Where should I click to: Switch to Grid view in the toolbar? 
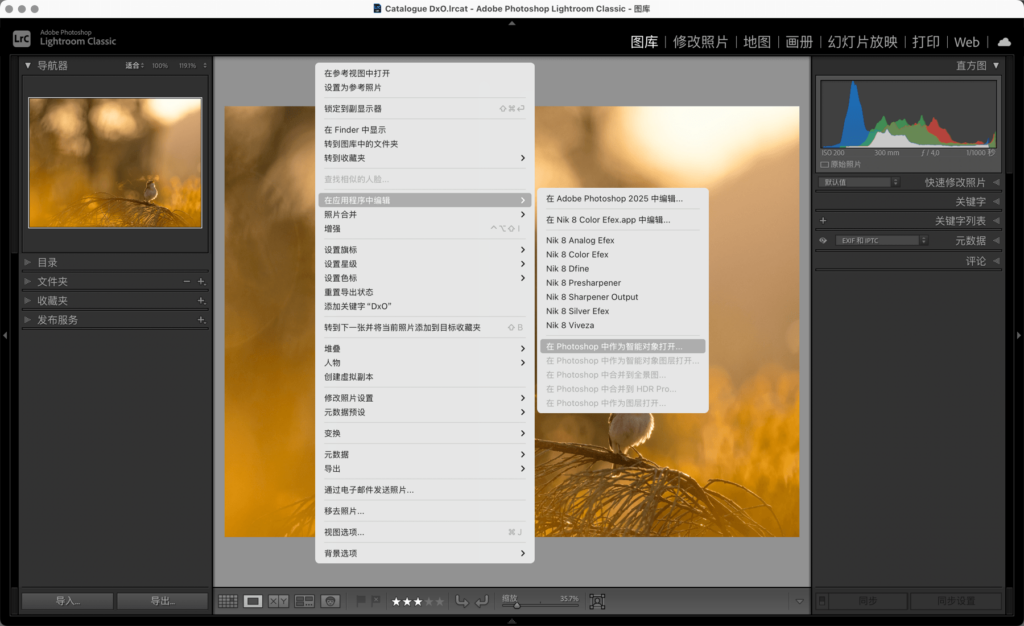227,601
